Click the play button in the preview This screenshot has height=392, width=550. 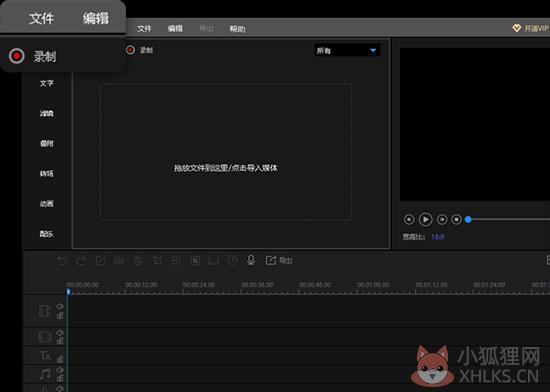pos(425,219)
